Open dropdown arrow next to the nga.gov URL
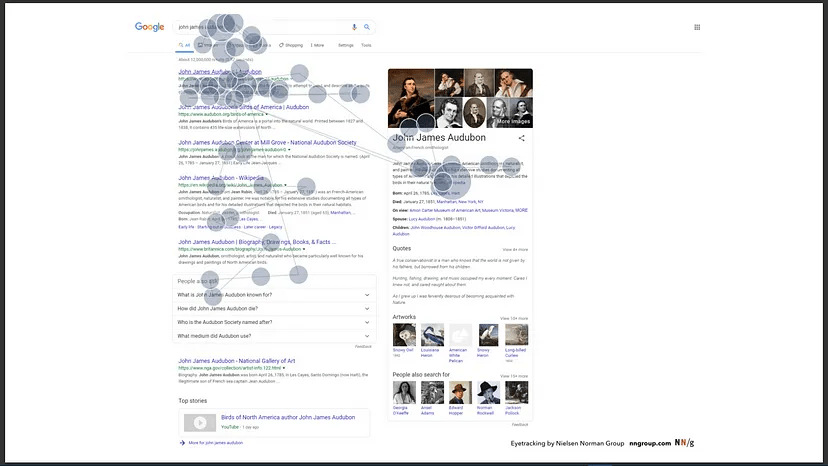The width and height of the screenshot is (828, 466). point(284,368)
